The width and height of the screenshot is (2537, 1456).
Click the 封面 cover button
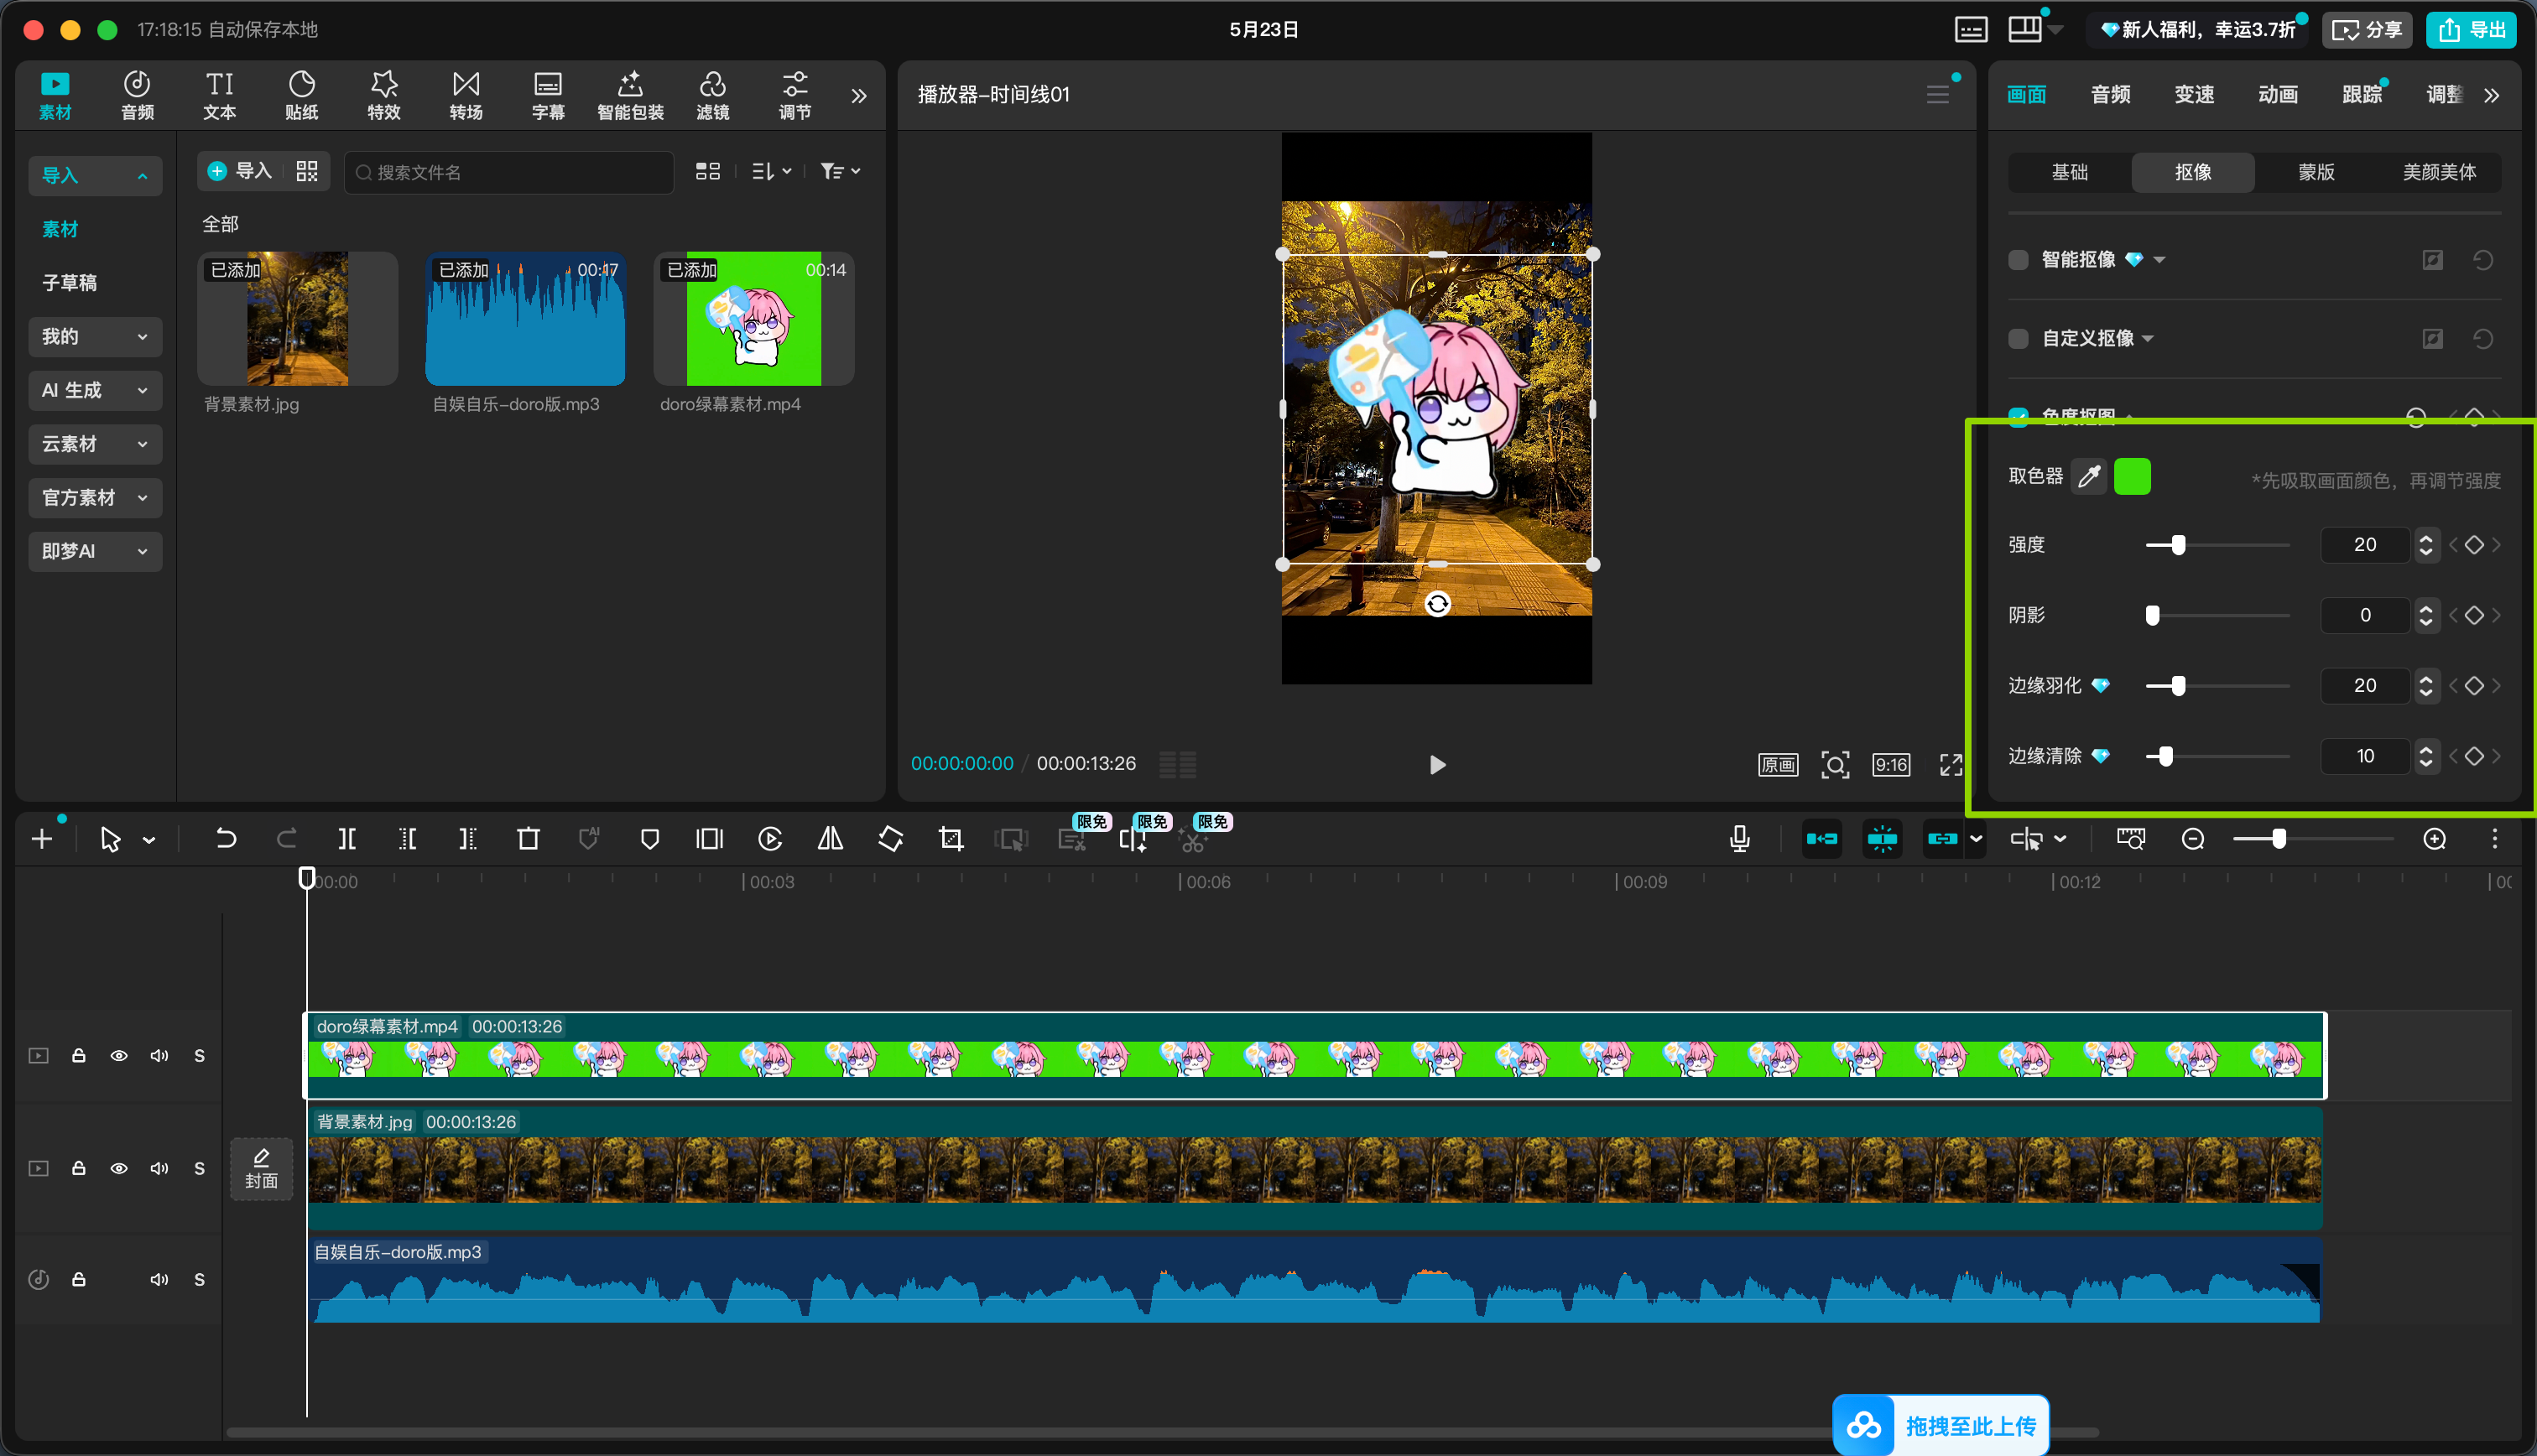click(261, 1169)
